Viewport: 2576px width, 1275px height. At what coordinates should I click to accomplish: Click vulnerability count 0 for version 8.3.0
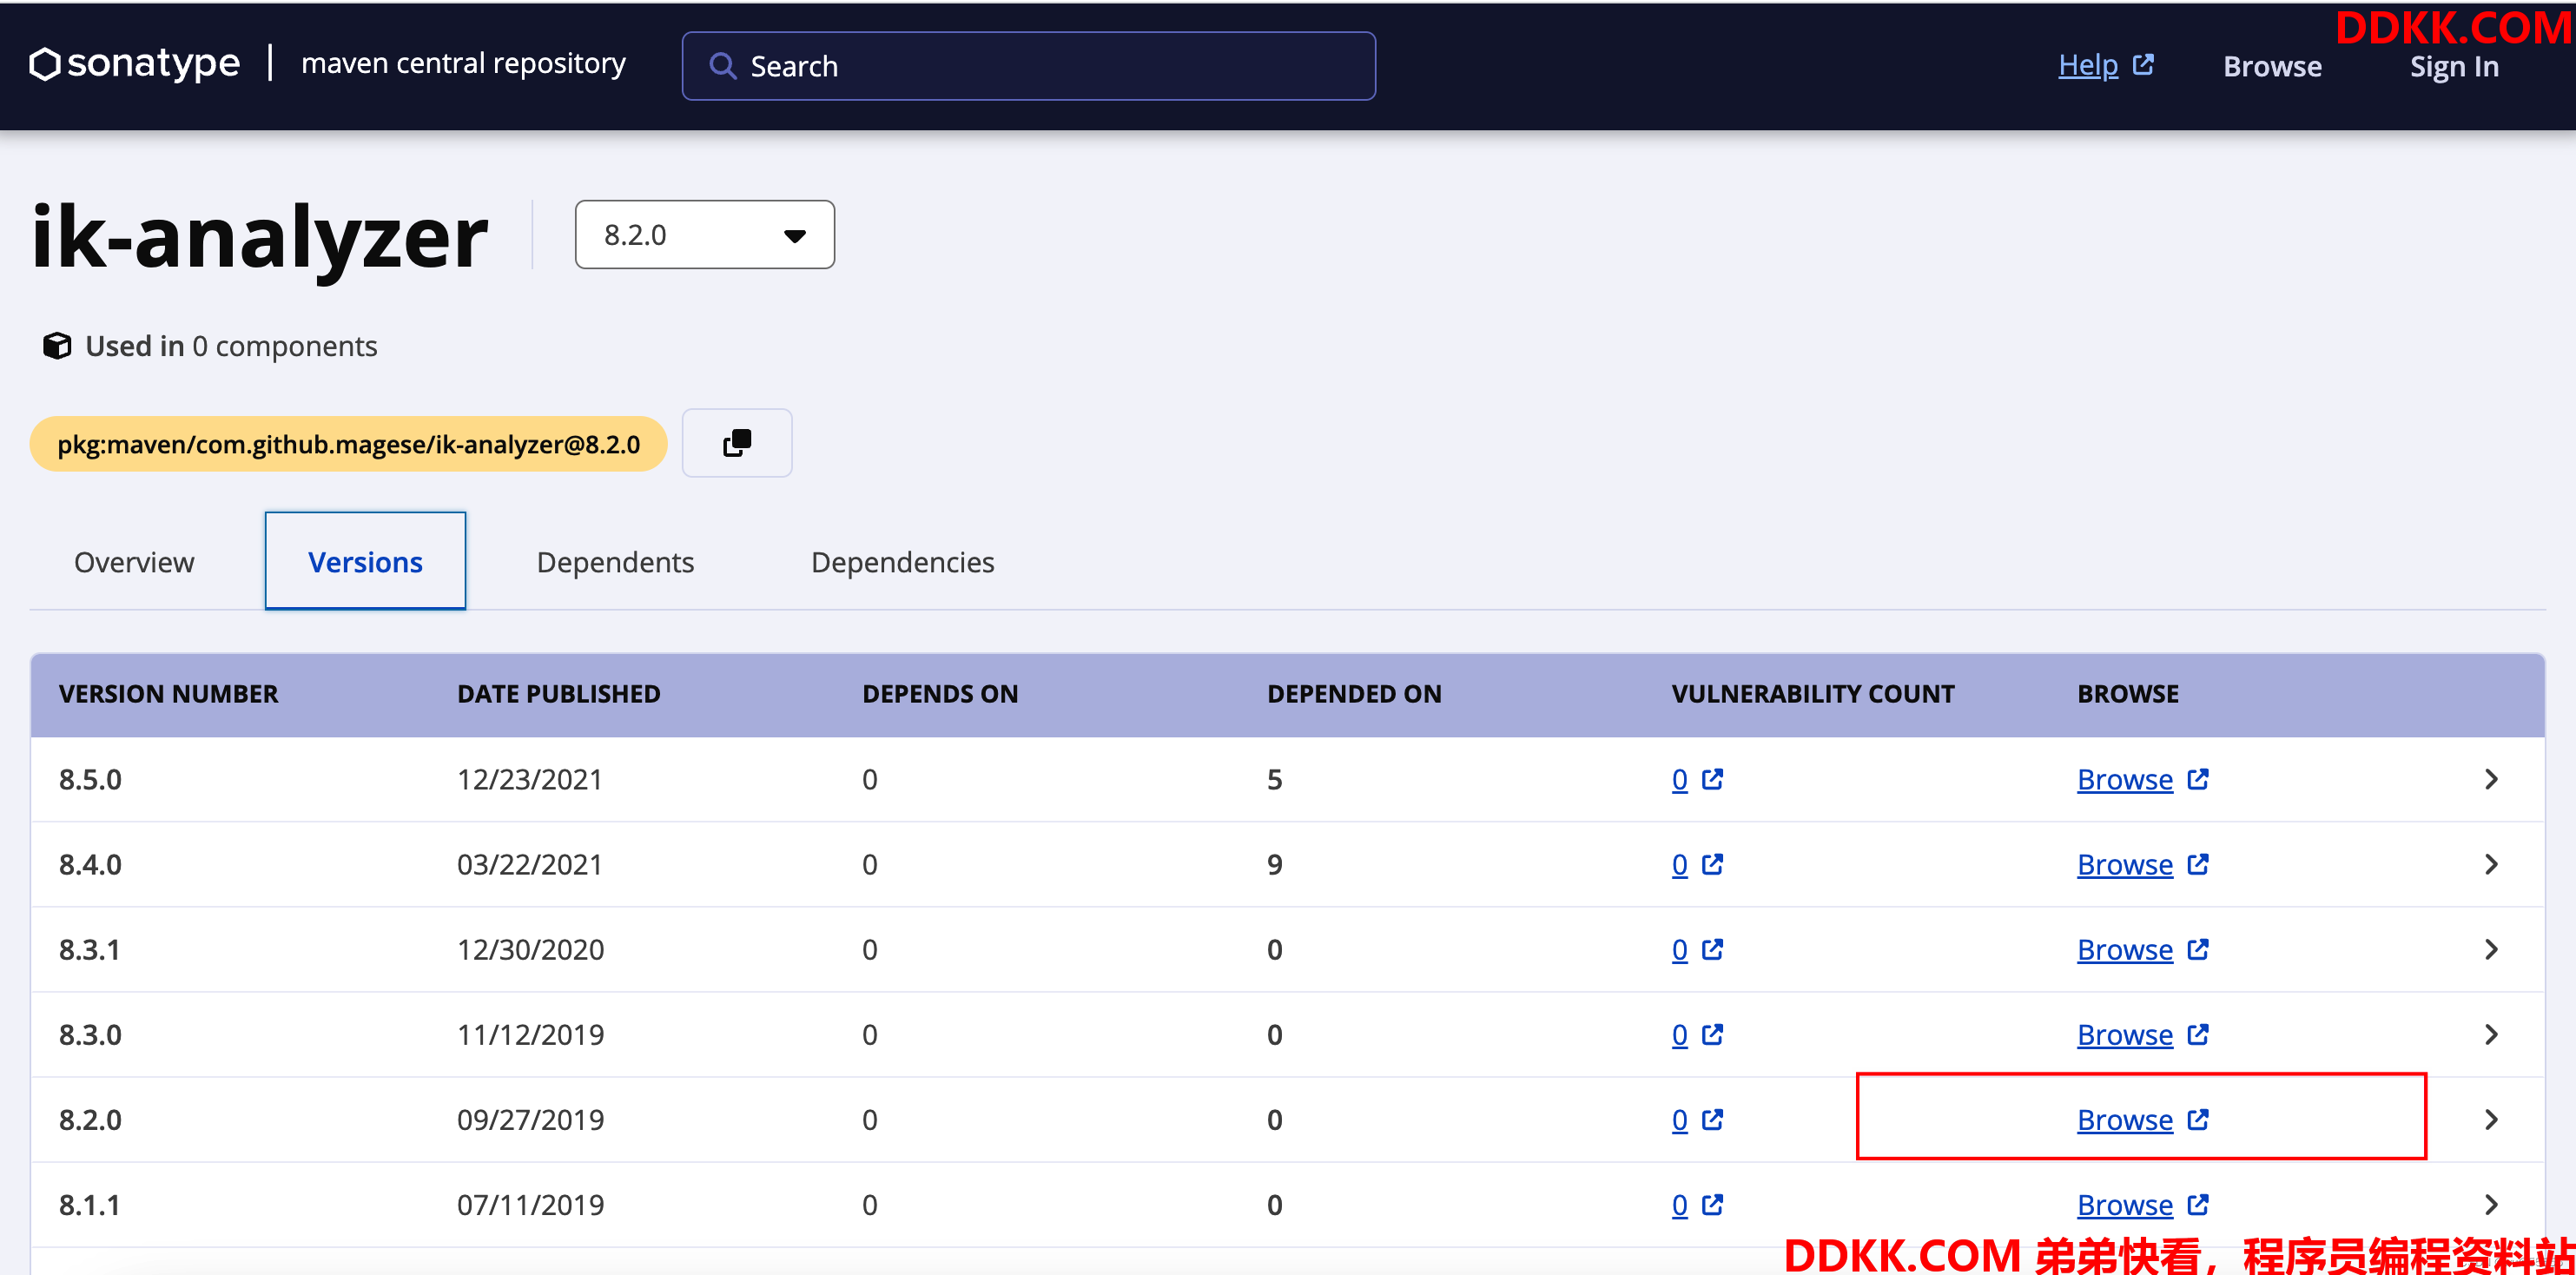pyautogui.click(x=1679, y=1034)
